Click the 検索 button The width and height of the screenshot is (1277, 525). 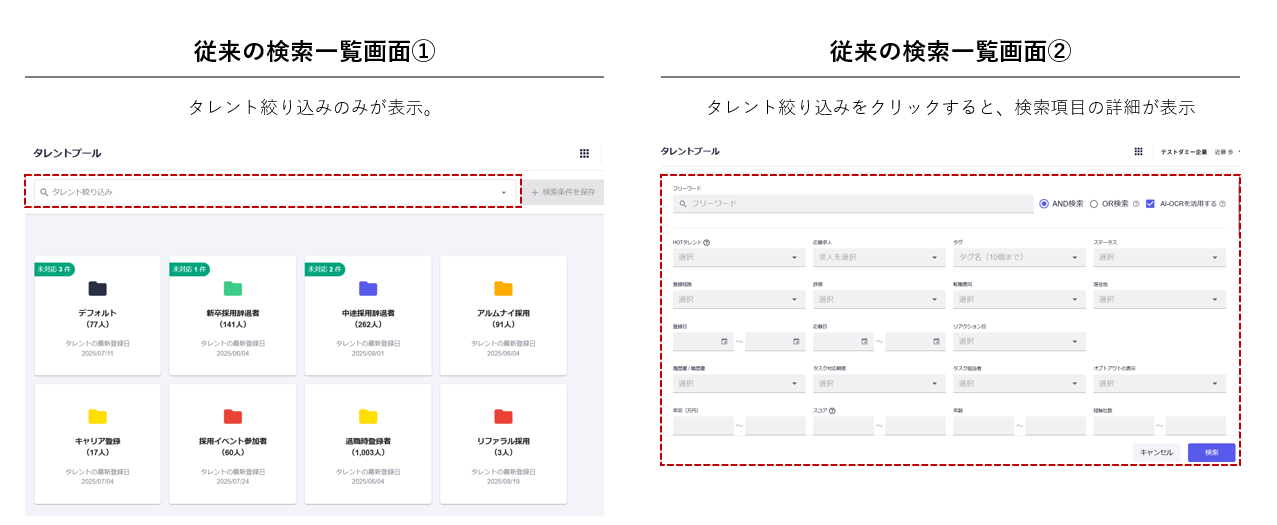pos(1211,452)
